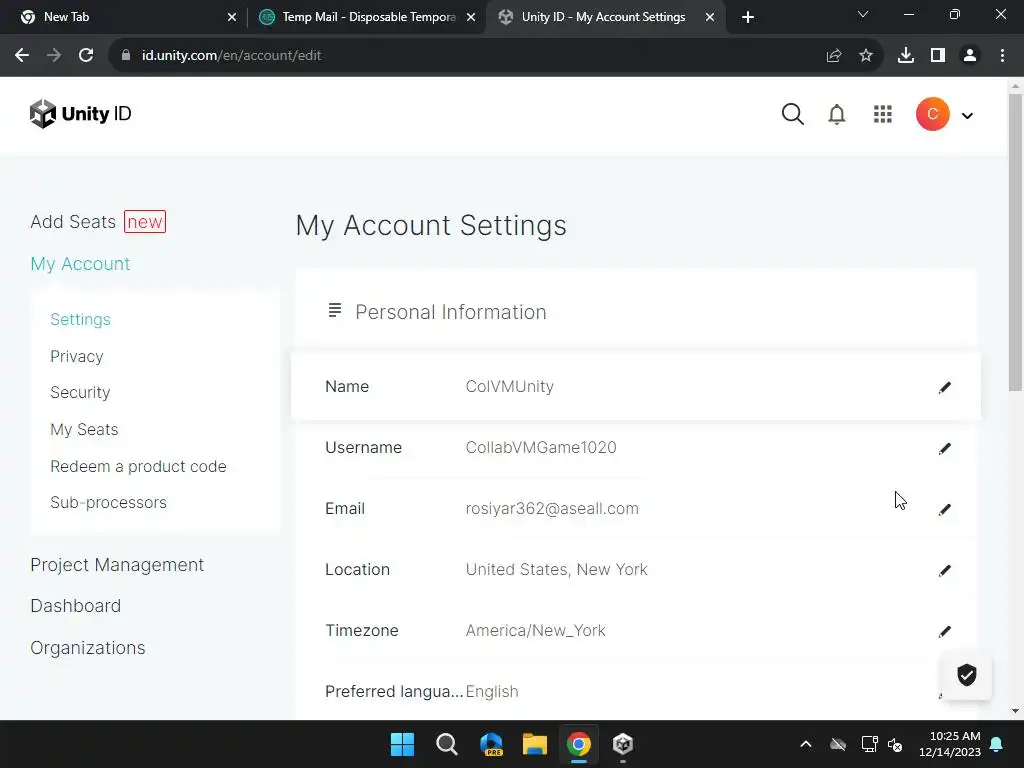The width and height of the screenshot is (1024, 768).
Task: Reload the current page
Action: pyautogui.click(x=86, y=56)
